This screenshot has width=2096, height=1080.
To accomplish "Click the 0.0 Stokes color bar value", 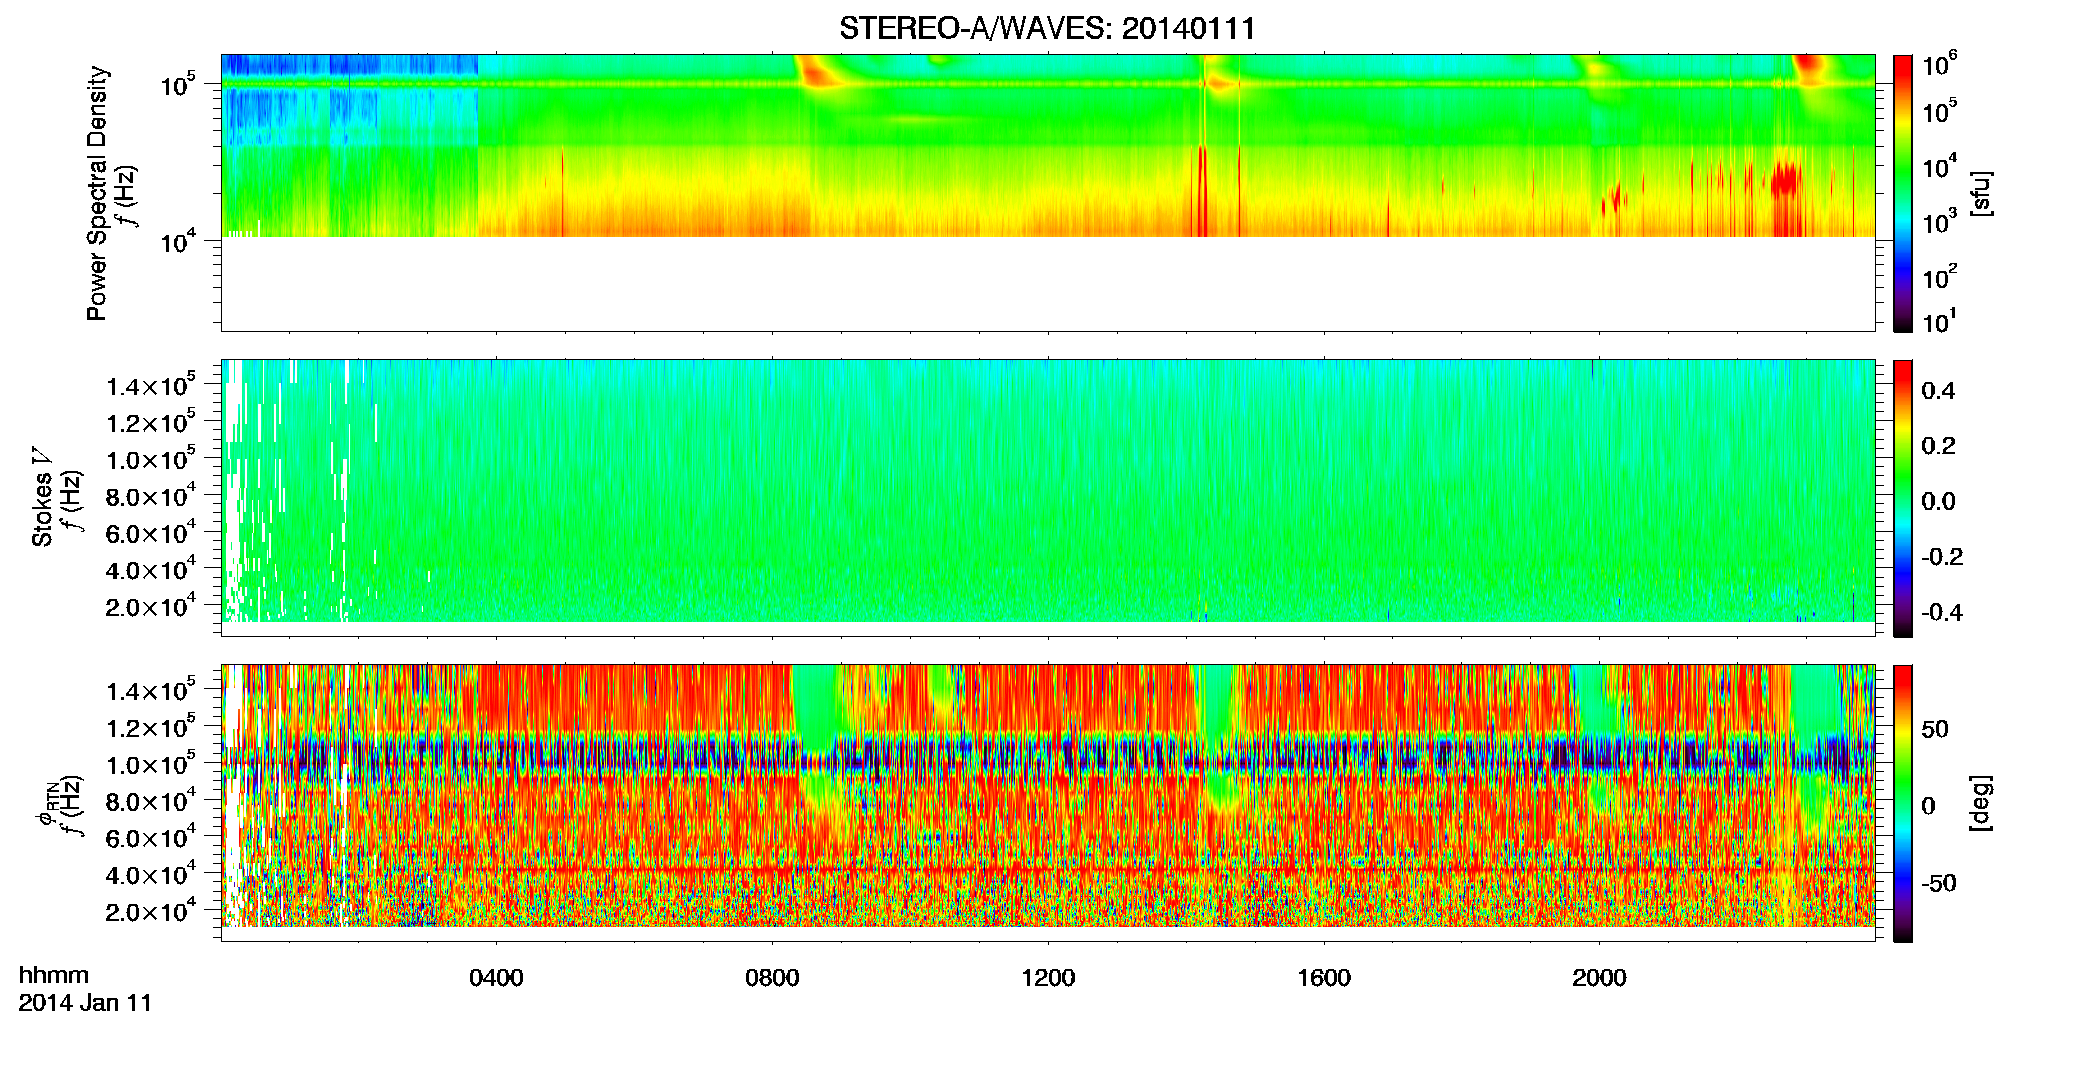I will (x=1938, y=501).
